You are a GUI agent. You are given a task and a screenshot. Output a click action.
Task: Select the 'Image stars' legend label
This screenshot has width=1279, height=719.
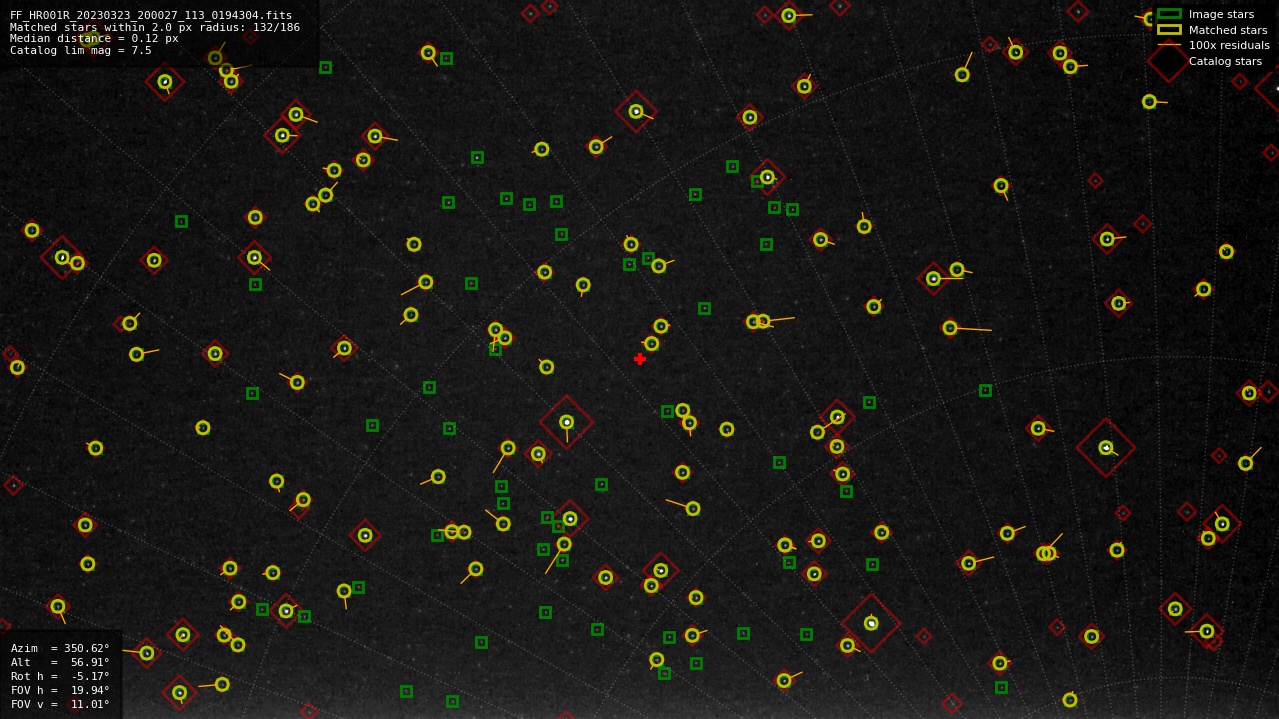pos(1221,14)
